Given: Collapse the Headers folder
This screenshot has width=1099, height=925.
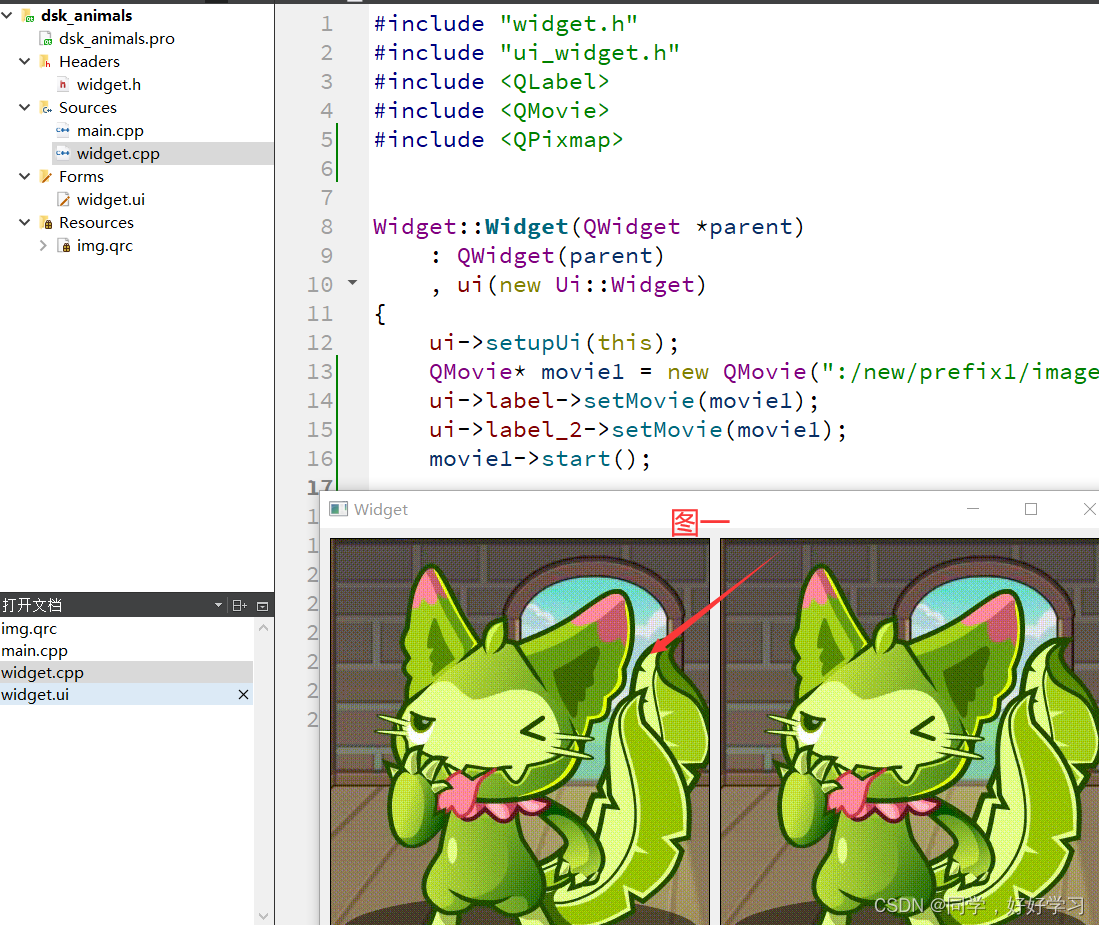Looking at the screenshot, I should click(x=25, y=62).
